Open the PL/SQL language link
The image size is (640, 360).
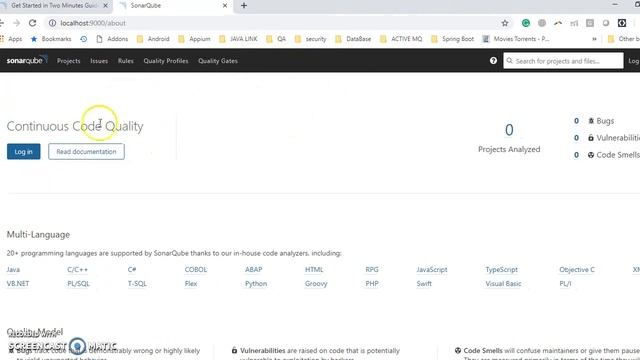point(78,284)
